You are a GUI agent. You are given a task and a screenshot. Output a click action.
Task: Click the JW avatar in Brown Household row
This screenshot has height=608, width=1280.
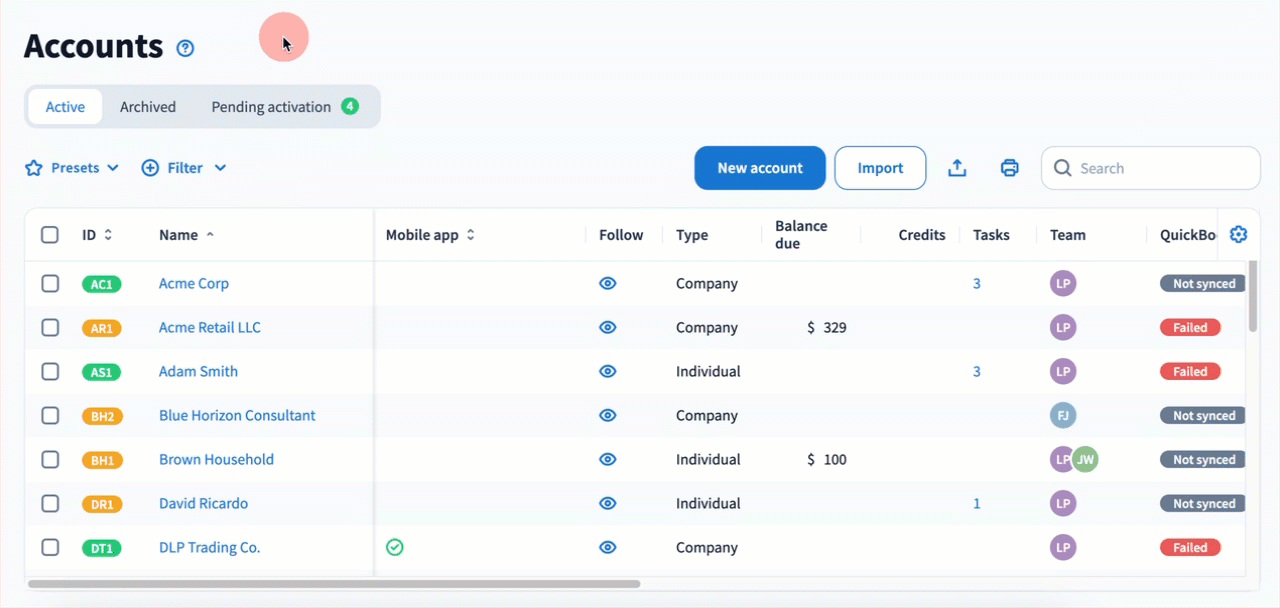pyautogui.click(x=1085, y=459)
